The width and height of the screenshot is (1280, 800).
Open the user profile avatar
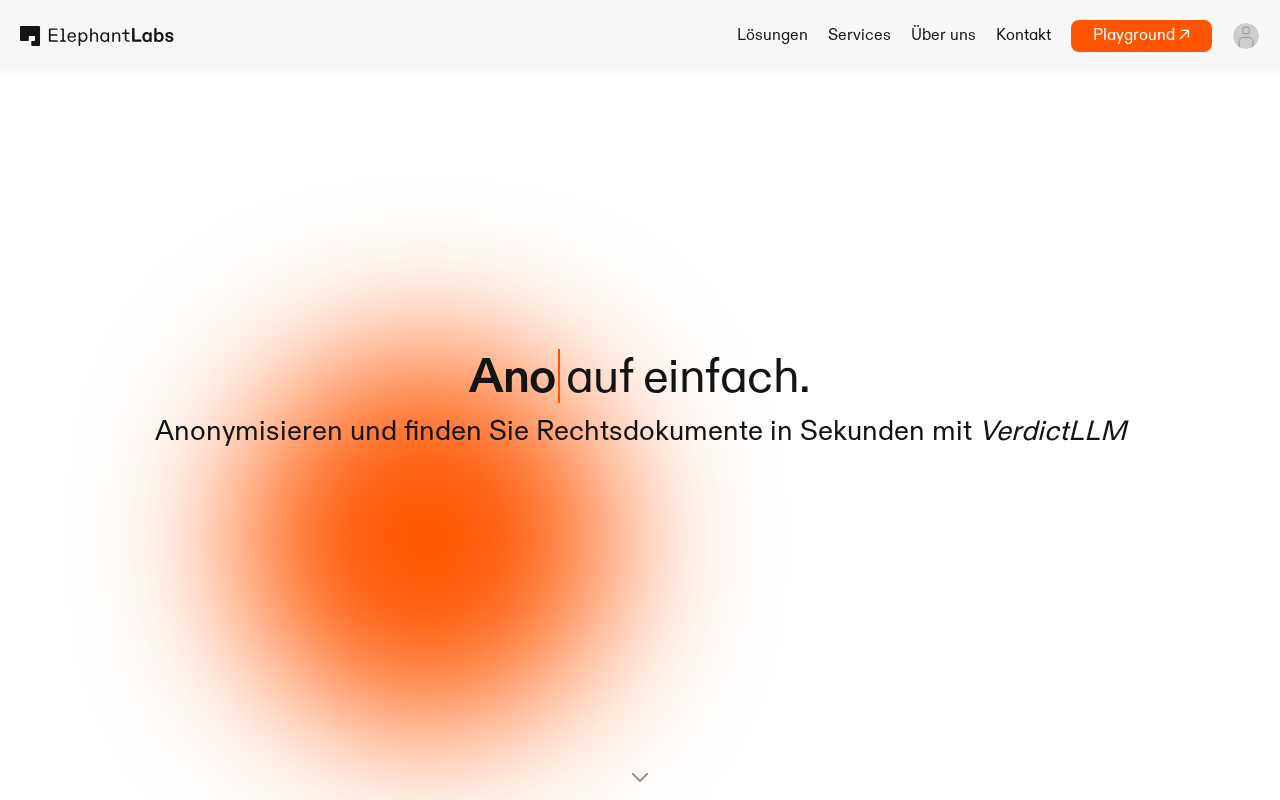[x=1246, y=36]
